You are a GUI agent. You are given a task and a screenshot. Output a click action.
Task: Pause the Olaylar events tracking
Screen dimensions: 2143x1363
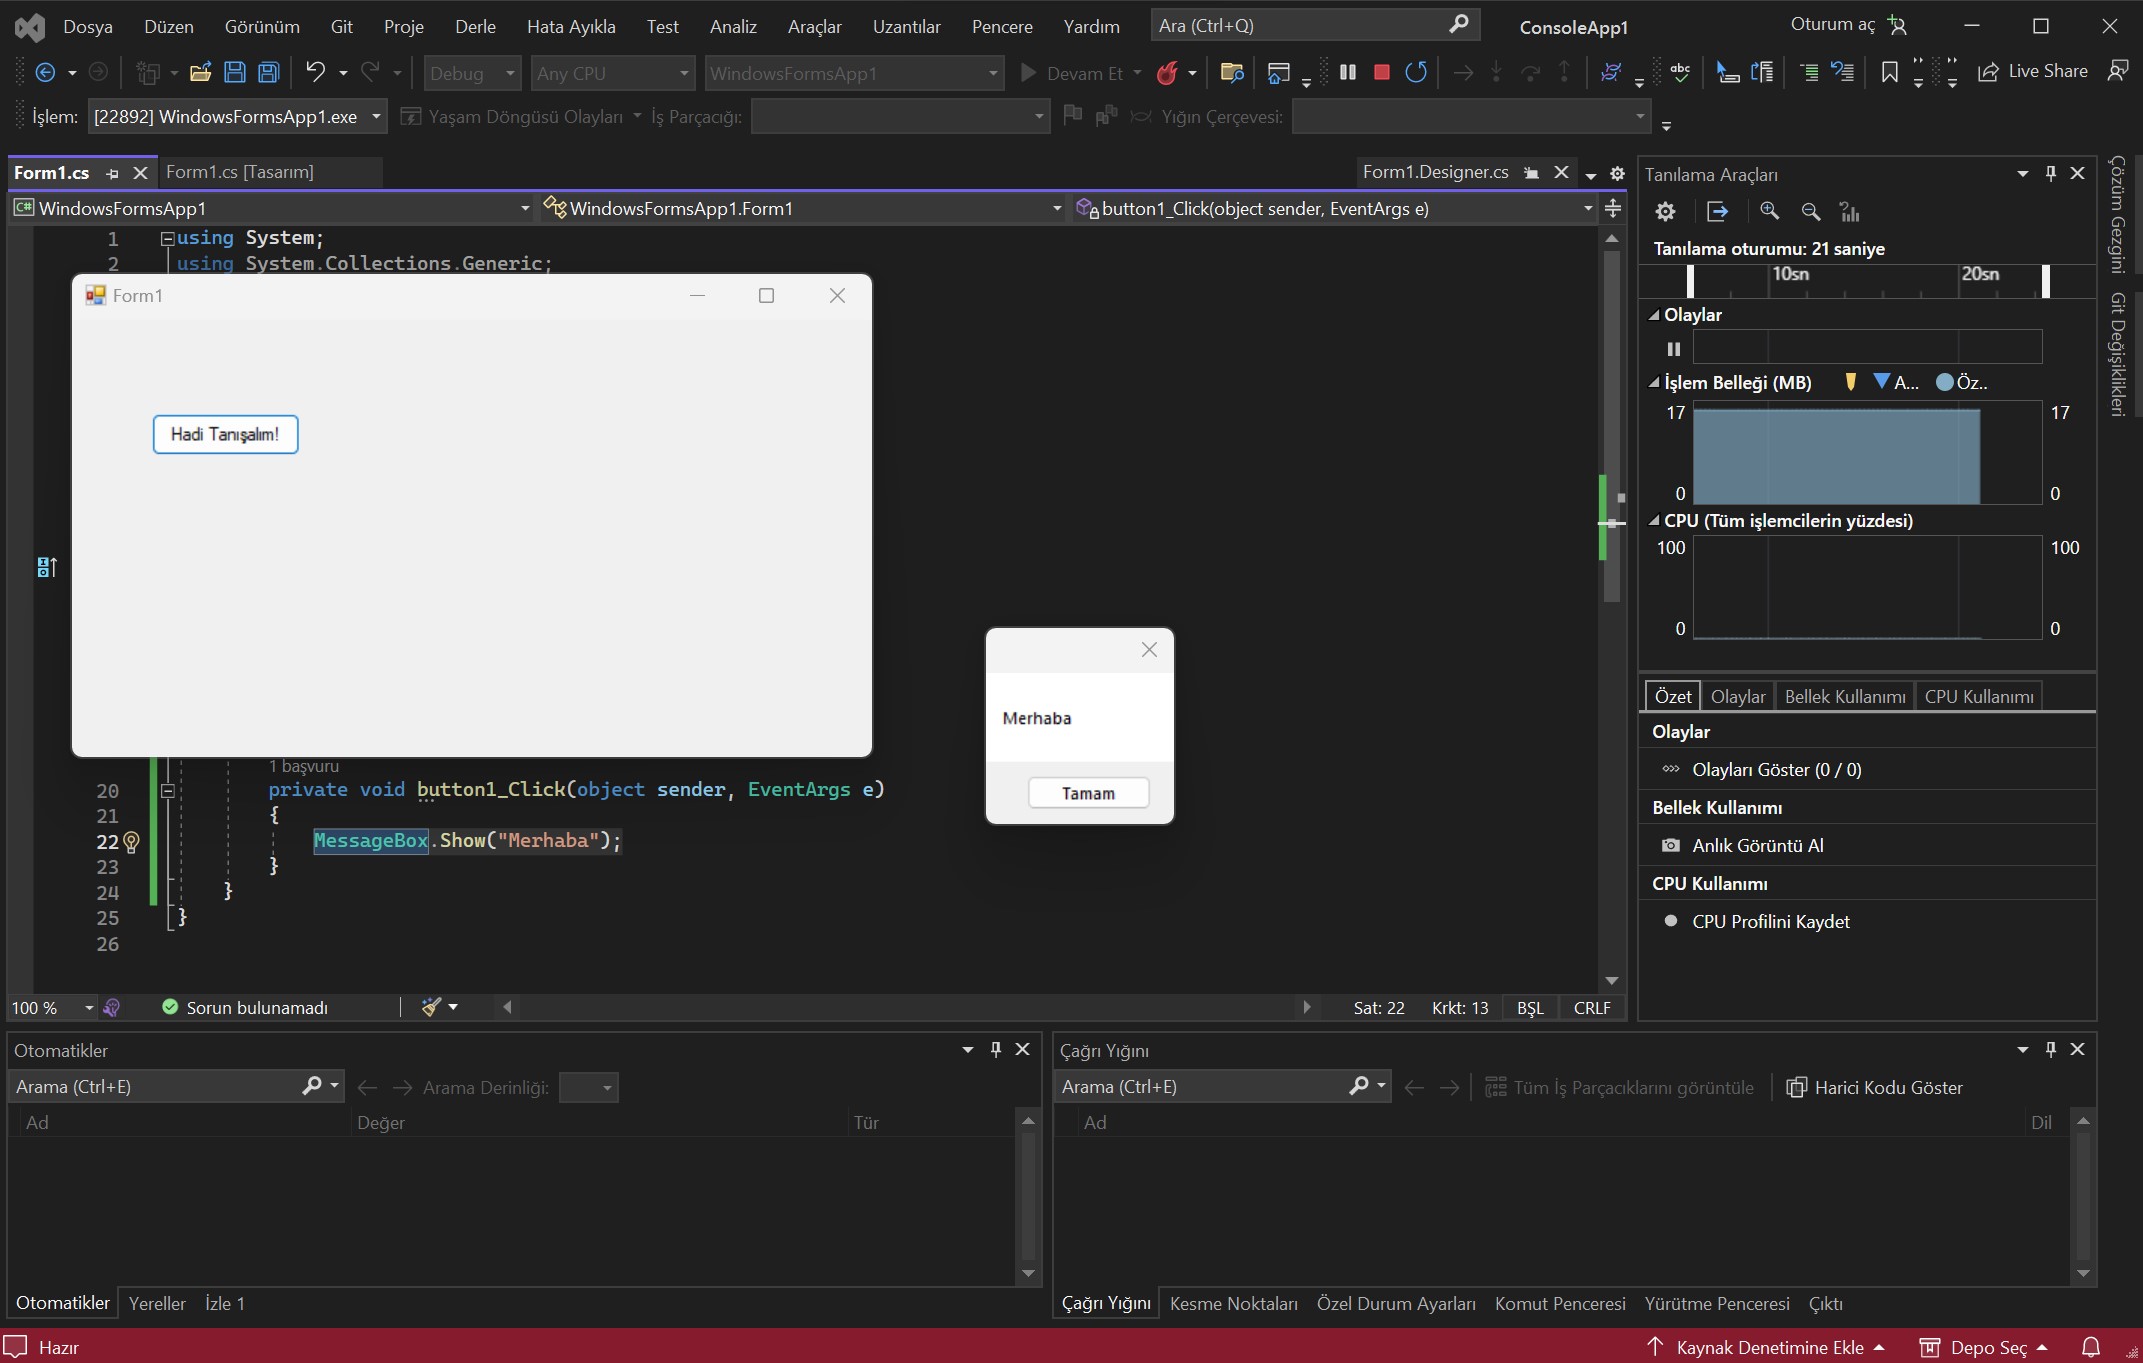pyautogui.click(x=1673, y=349)
